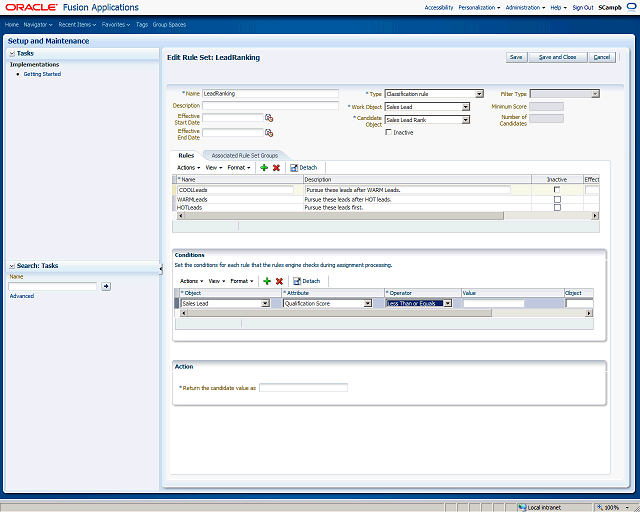Open the Administration menu

click(x=525, y=7)
